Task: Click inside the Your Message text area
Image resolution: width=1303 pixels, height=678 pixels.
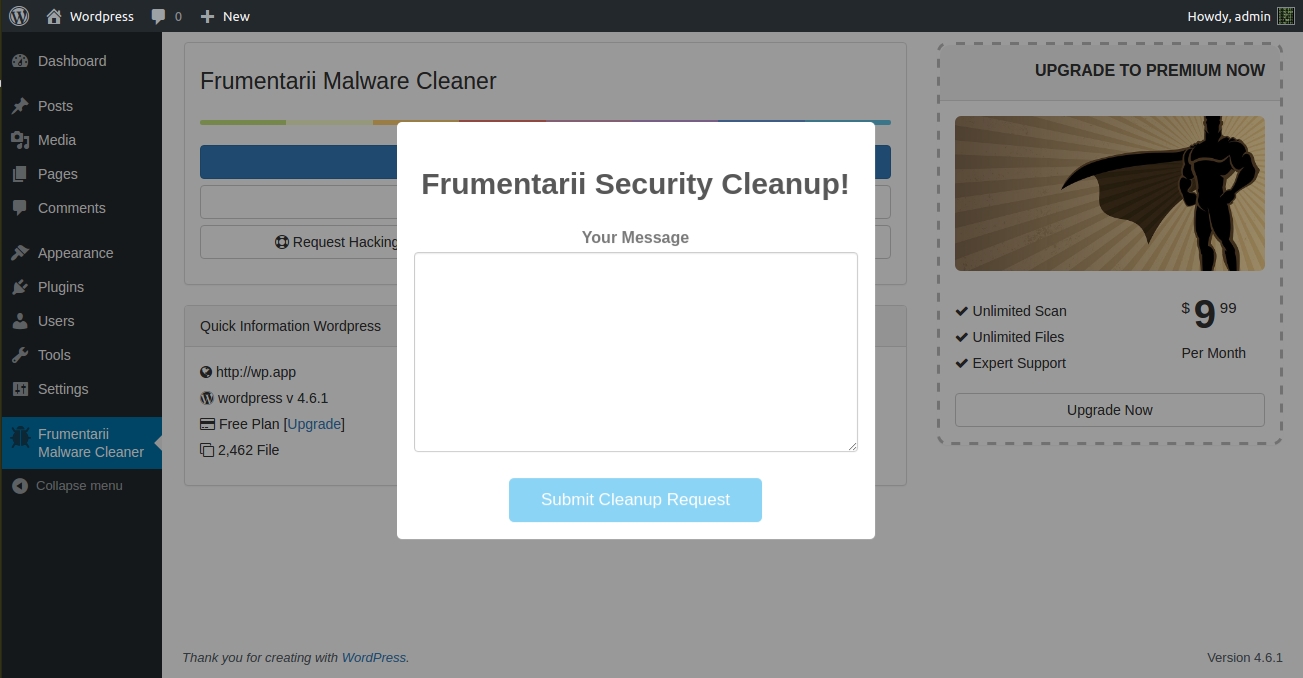Action: click(x=635, y=352)
